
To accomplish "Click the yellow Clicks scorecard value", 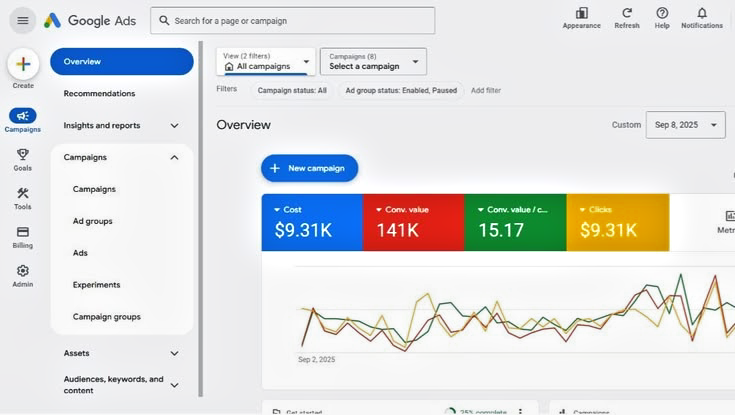I will 608,230.
